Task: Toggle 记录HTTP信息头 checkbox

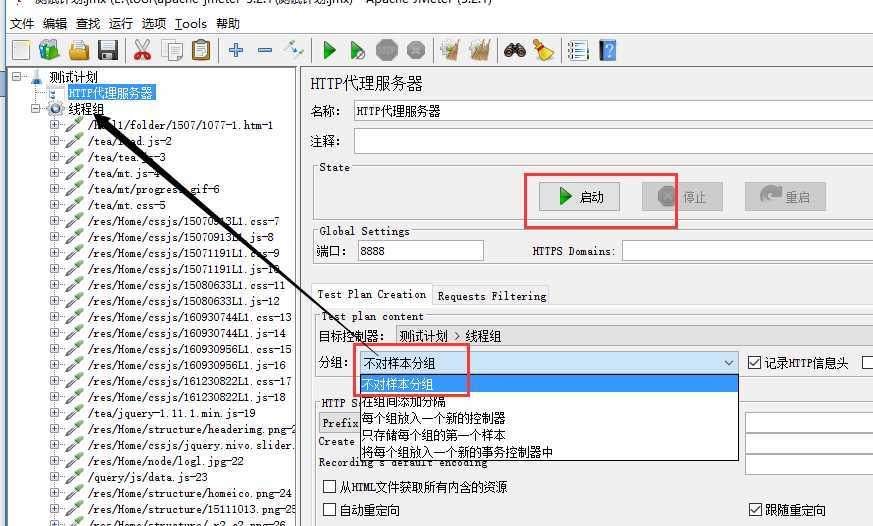Action: (x=754, y=363)
